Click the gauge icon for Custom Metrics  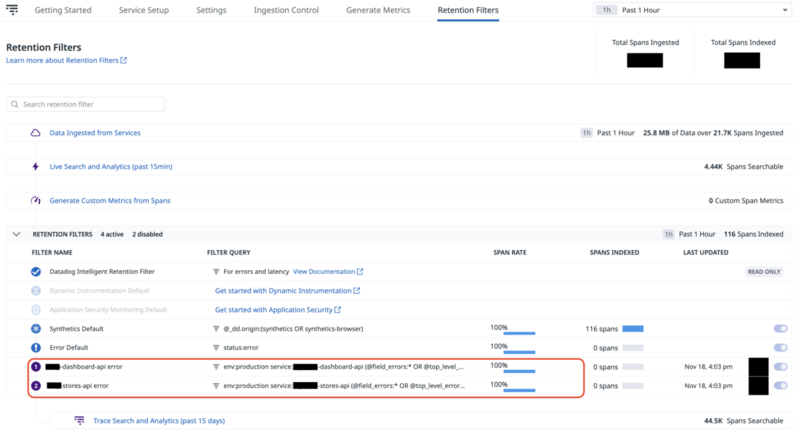point(35,200)
